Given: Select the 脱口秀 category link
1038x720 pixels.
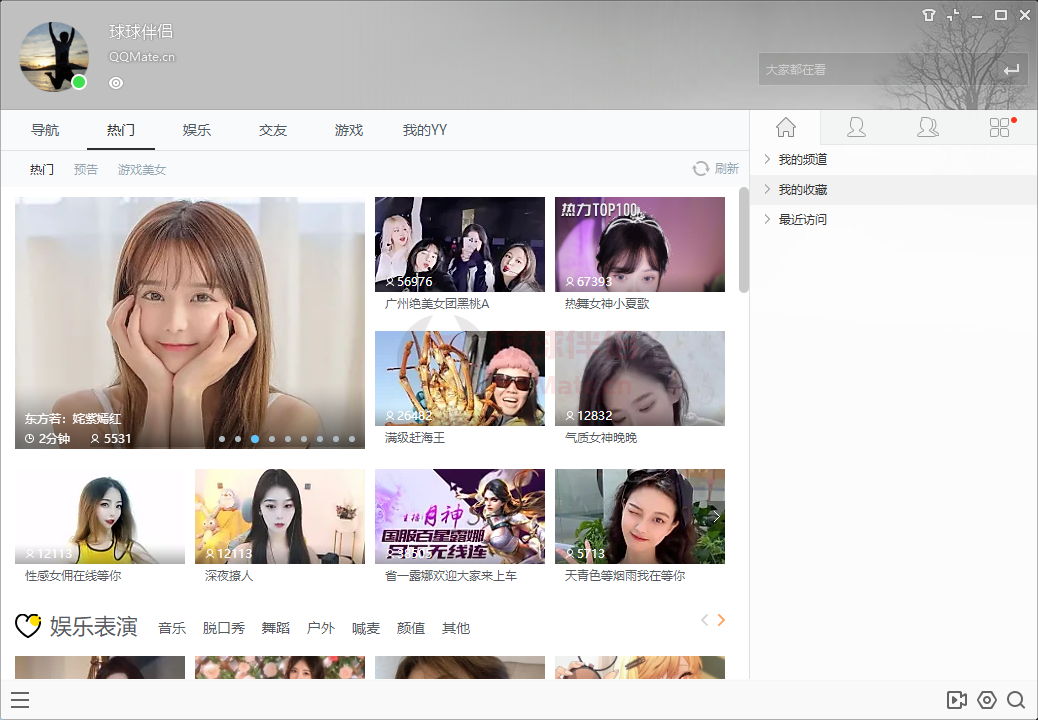Looking at the screenshot, I should [x=224, y=628].
